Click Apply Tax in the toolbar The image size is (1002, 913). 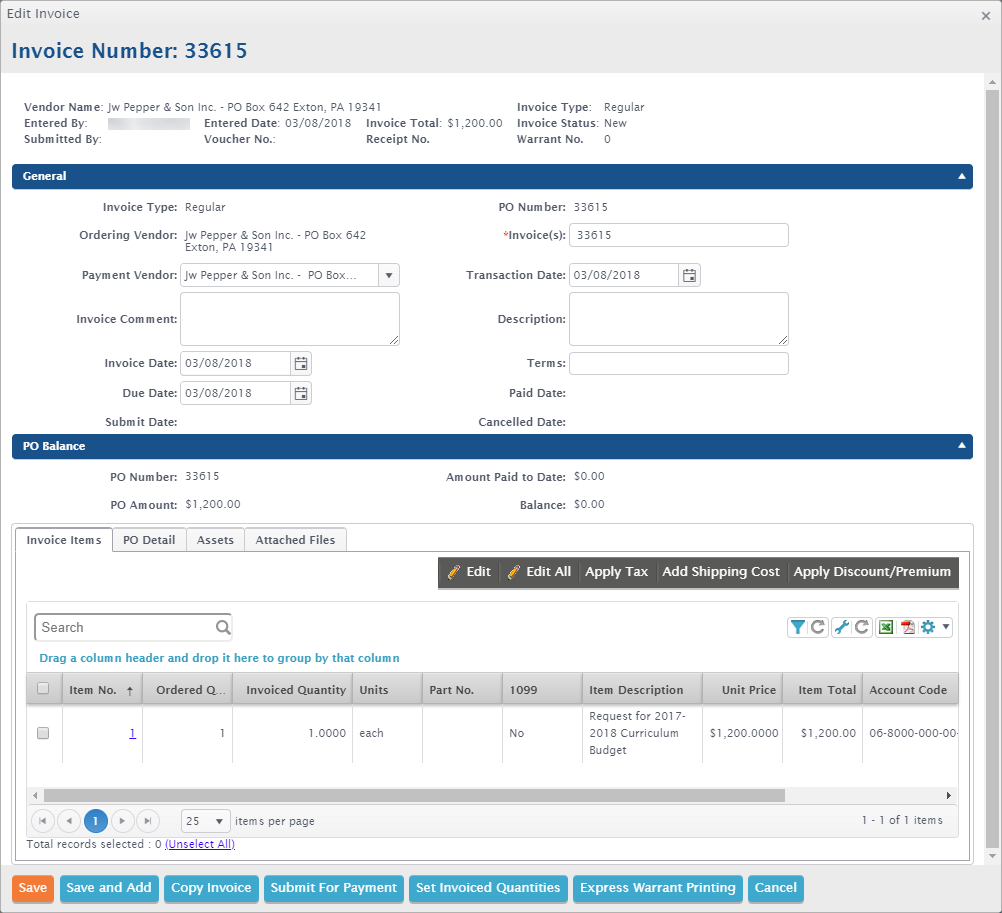[x=617, y=572]
